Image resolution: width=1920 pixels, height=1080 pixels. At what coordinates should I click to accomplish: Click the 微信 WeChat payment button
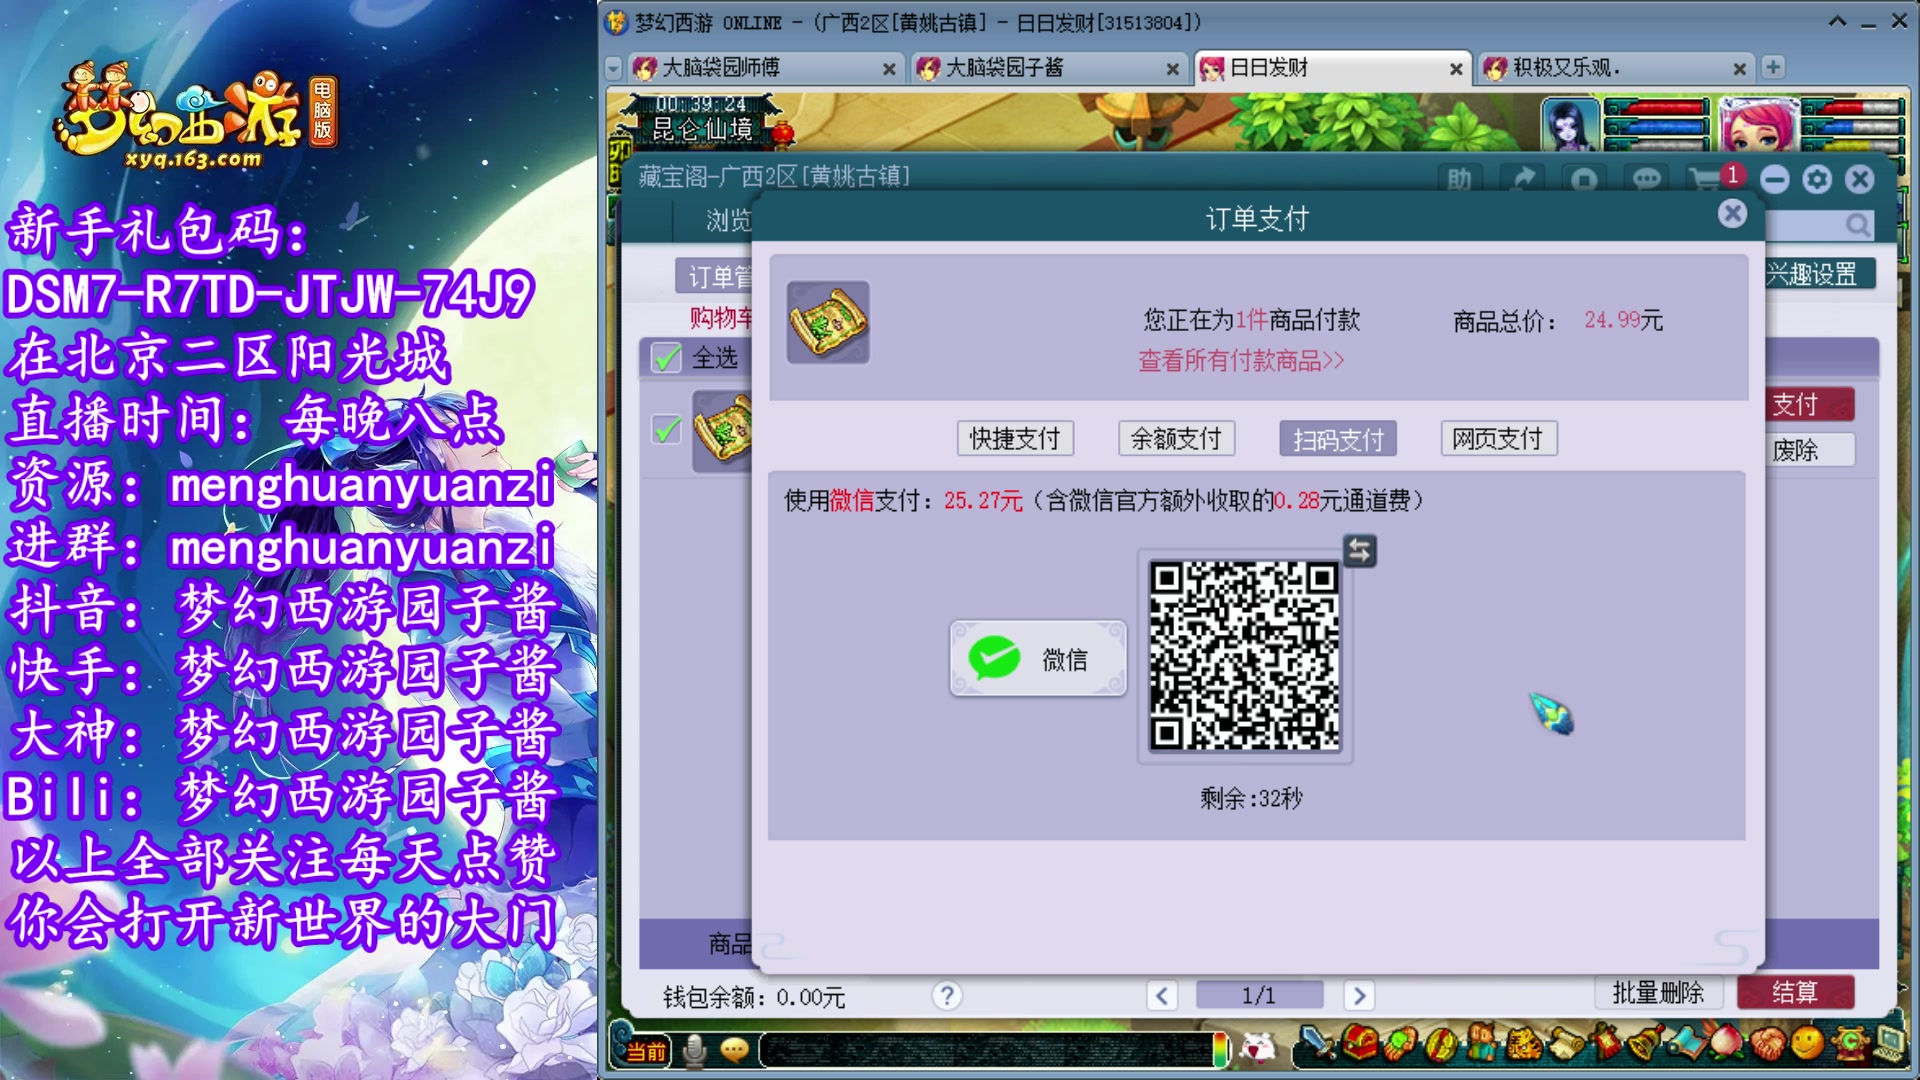1038,658
